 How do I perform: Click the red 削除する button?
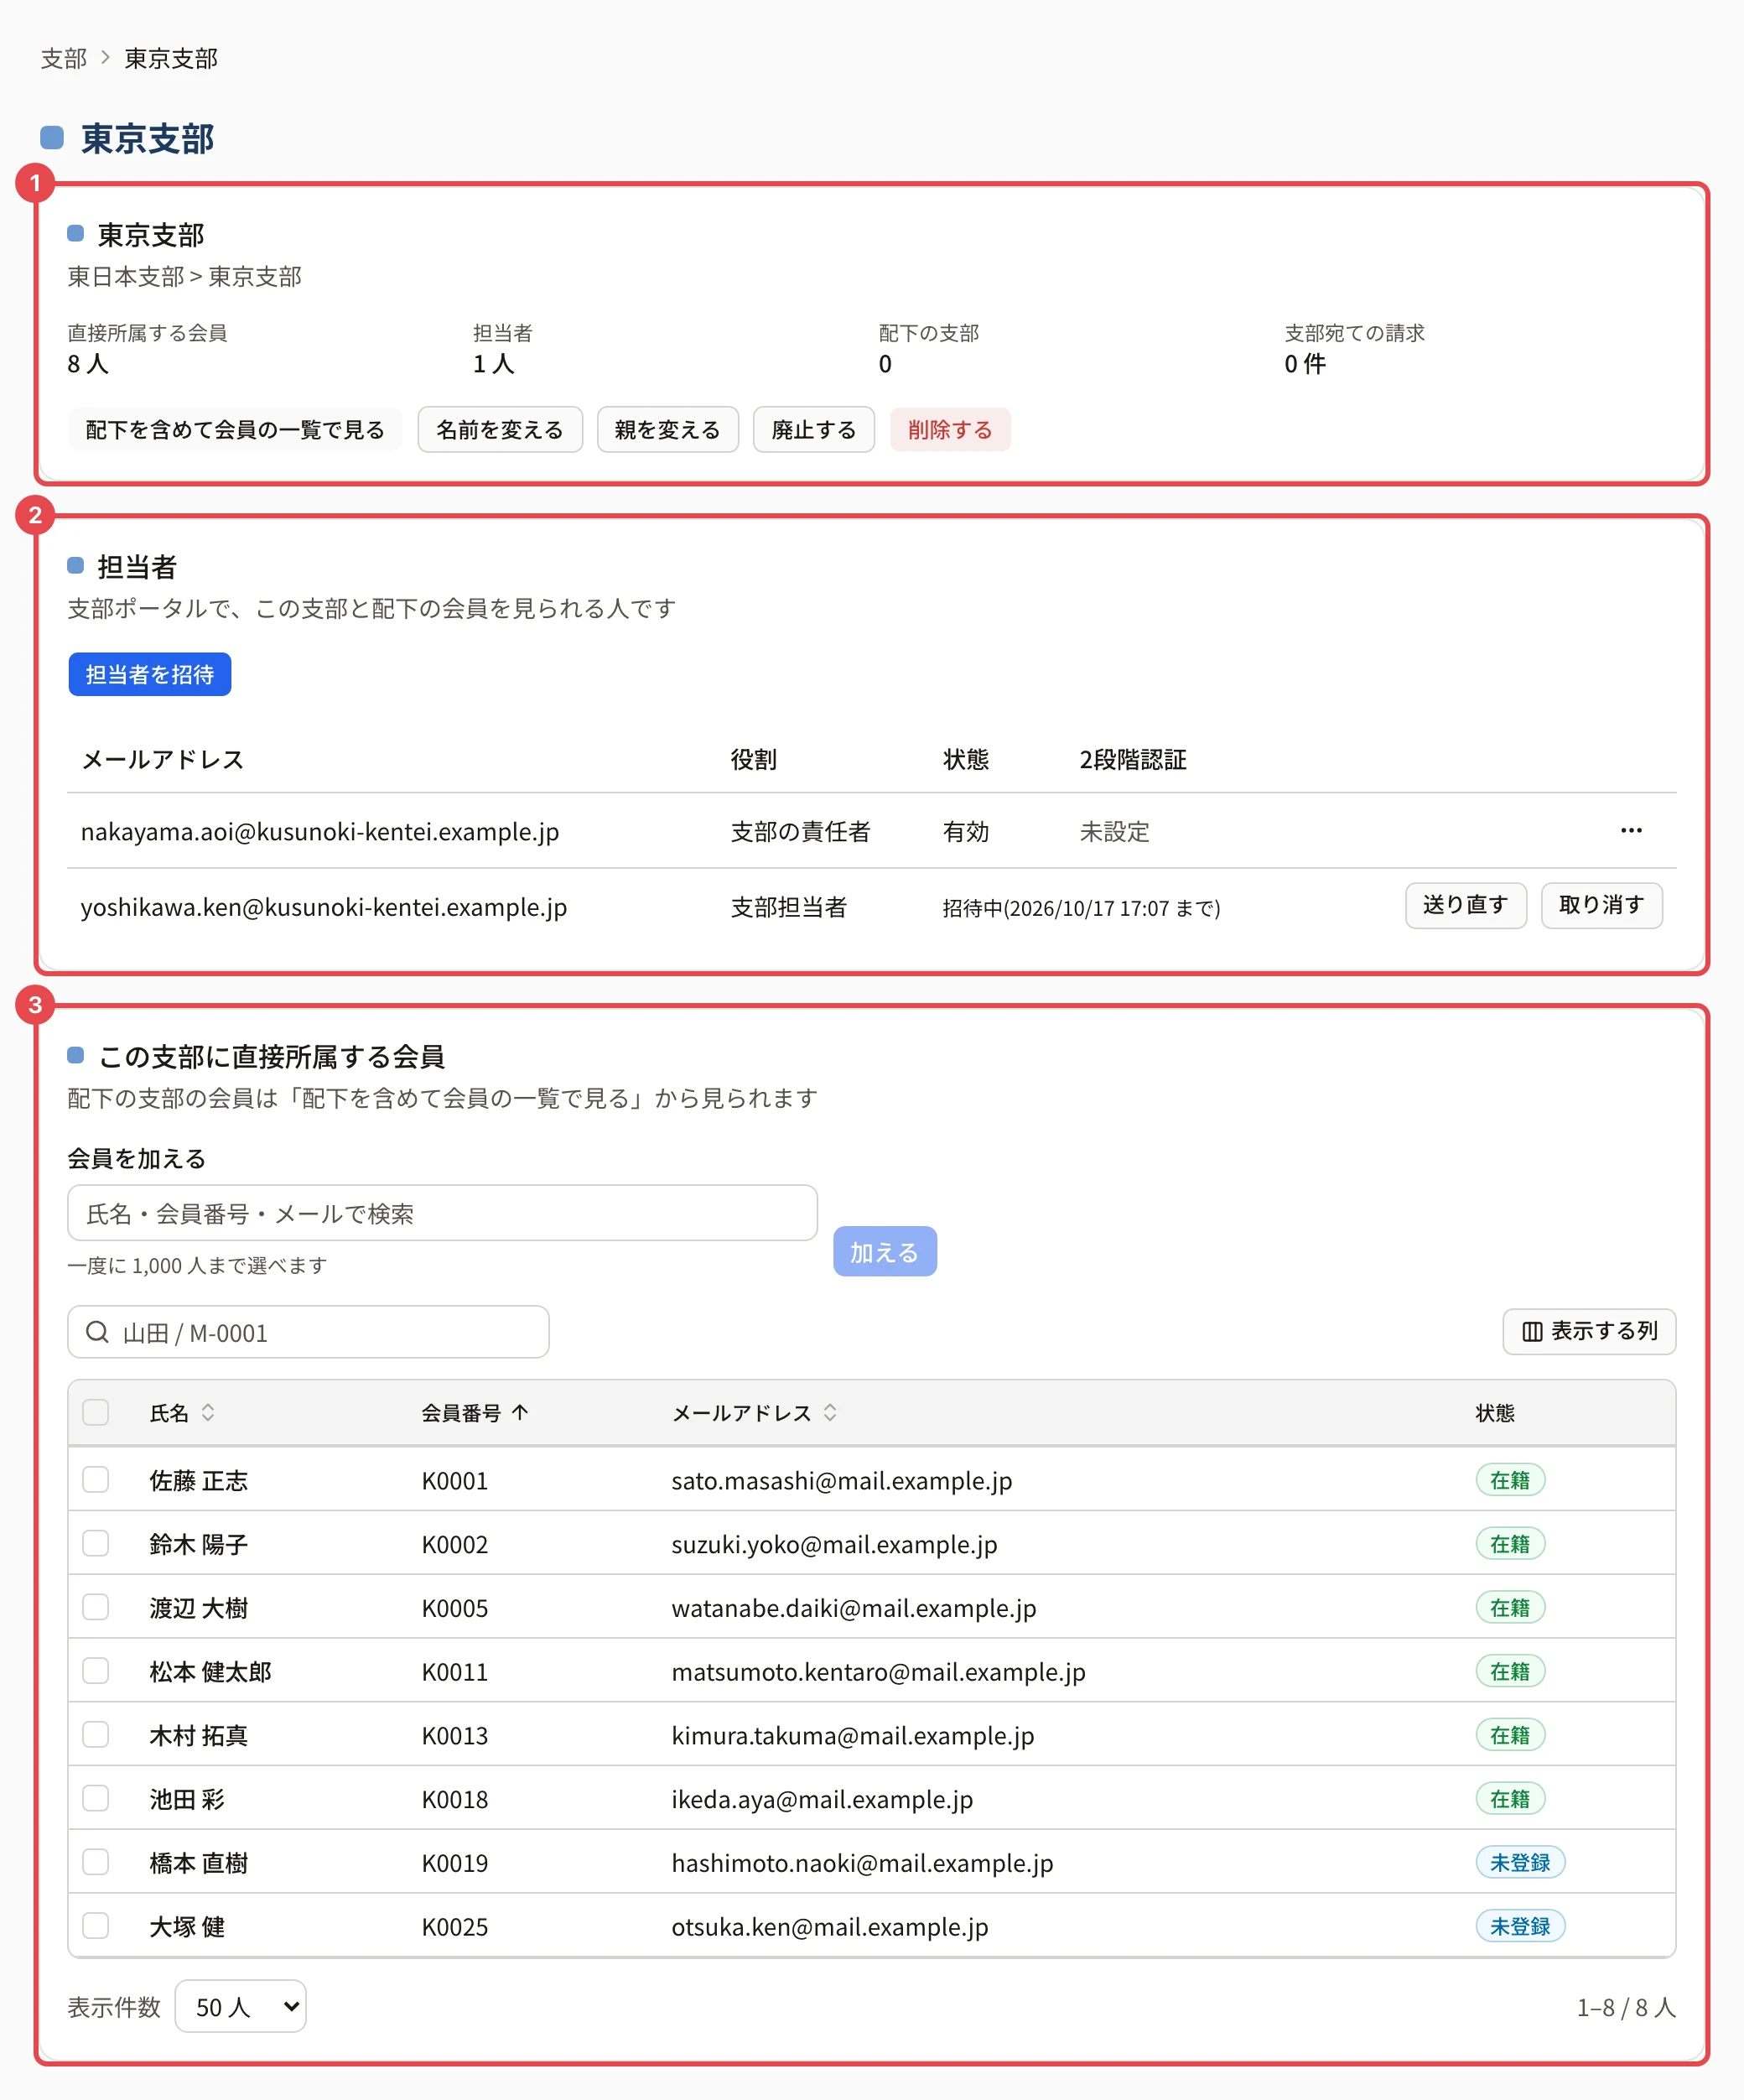pos(950,430)
